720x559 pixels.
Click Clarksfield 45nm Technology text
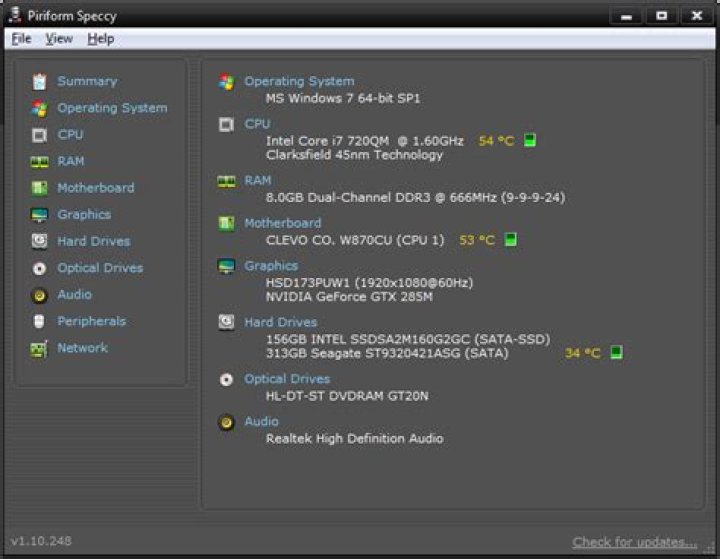coord(354,155)
